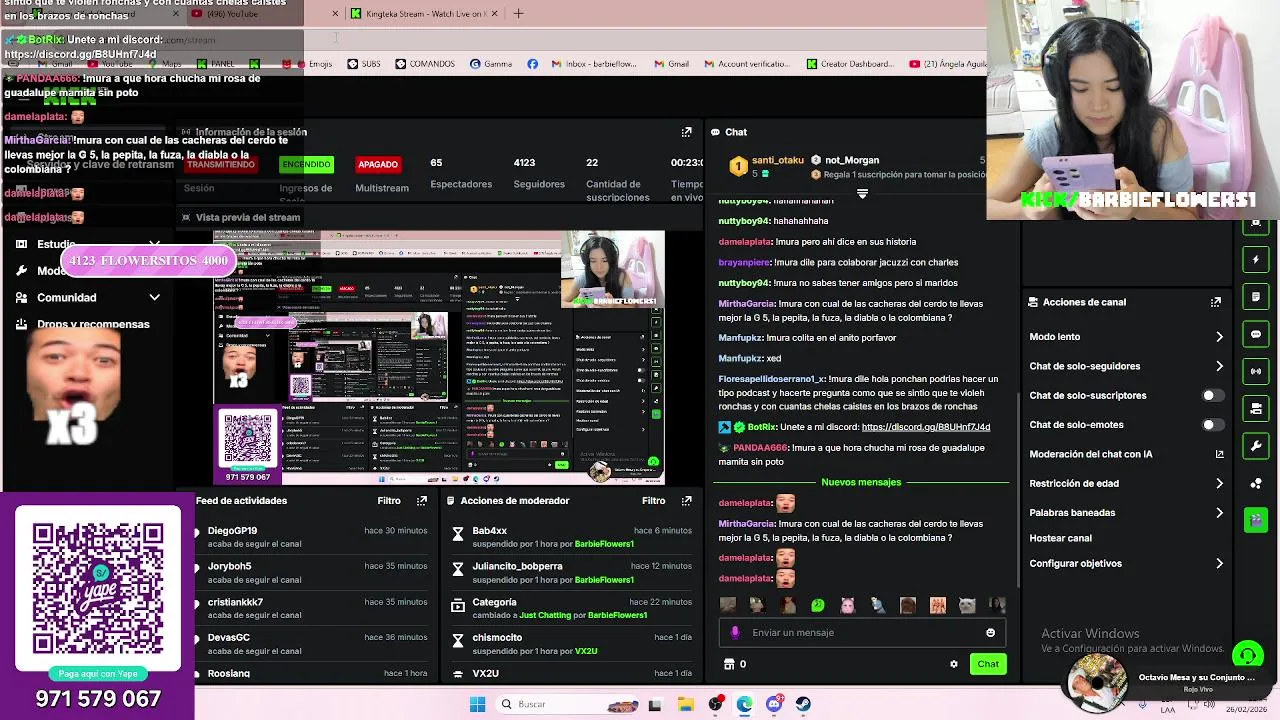Image resolution: width=1280 pixels, height=720 pixels.
Task: Click the channel actions sidebar icon
Action: pyautogui.click(x=1256, y=408)
